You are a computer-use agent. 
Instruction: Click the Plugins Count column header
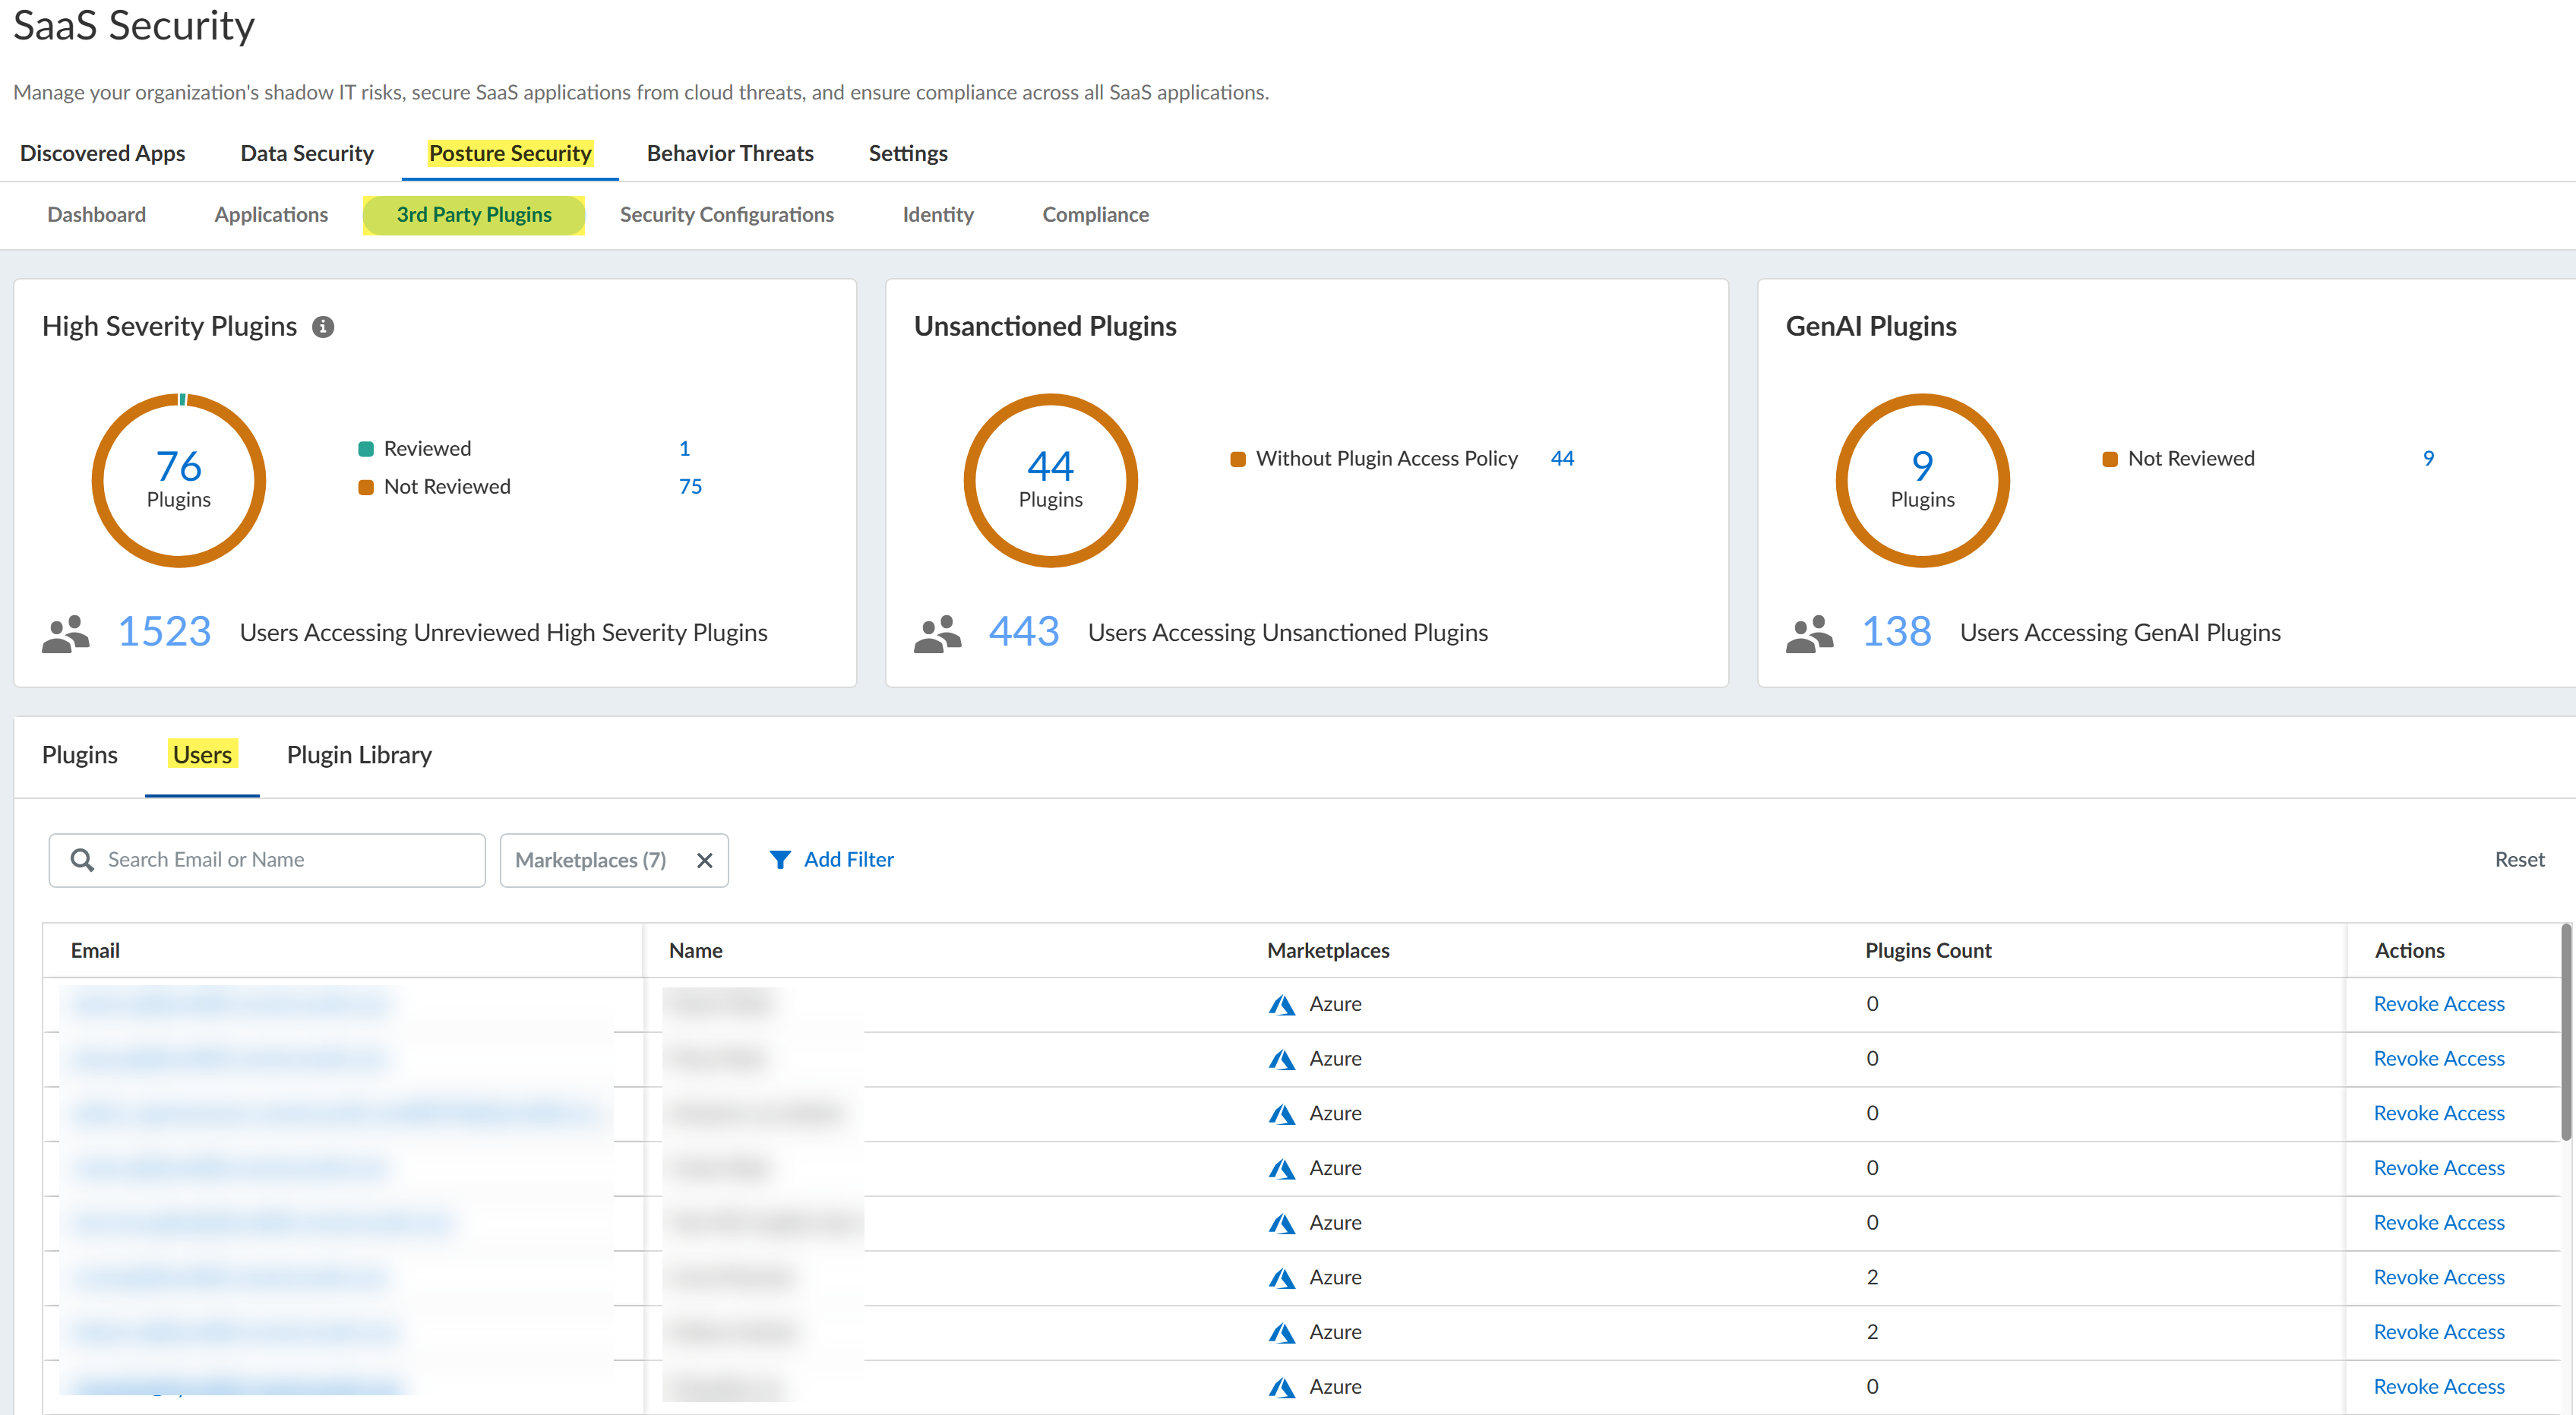pyautogui.click(x=1927, y=951)
